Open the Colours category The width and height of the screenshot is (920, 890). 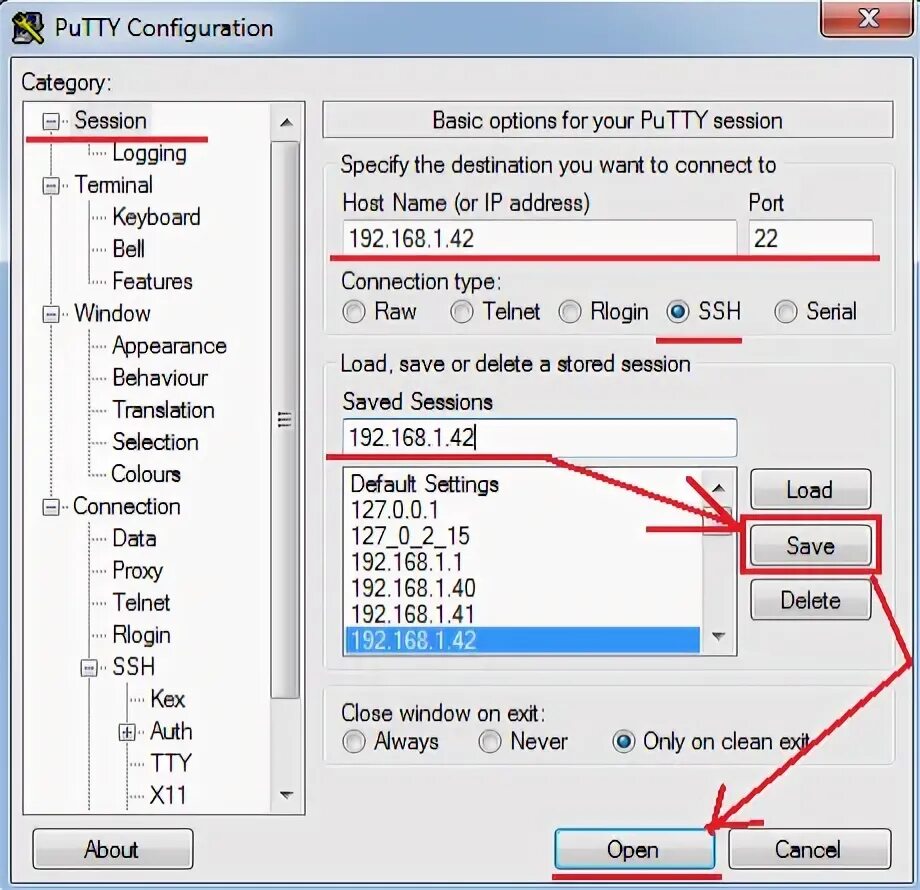pos(146,474)
